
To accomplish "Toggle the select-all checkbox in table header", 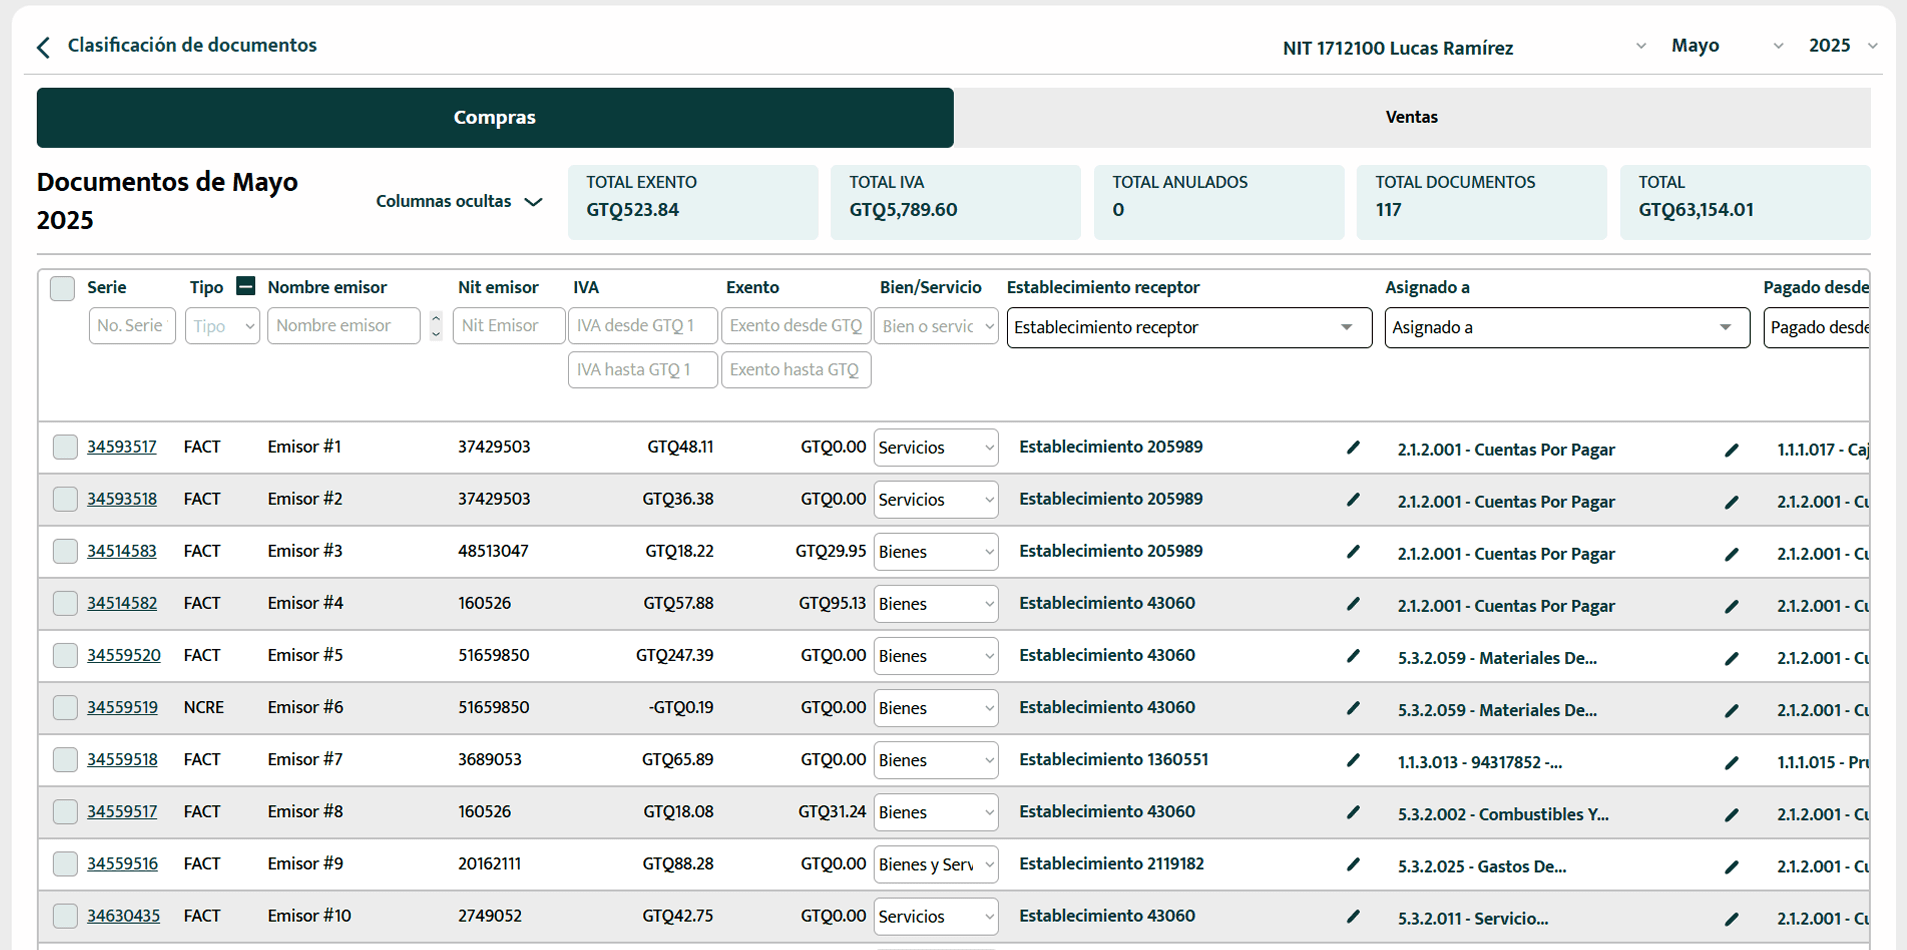I will pyautogui.click(x=62, y=288).
